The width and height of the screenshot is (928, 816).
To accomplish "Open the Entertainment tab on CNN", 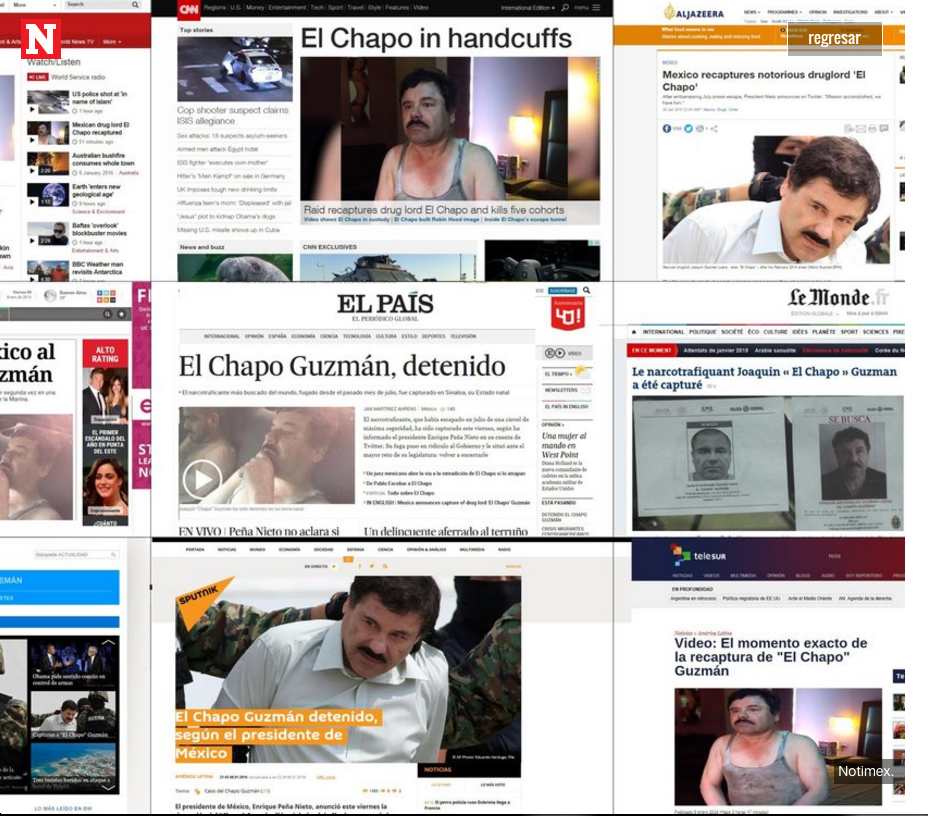I will tap(287, 8).
